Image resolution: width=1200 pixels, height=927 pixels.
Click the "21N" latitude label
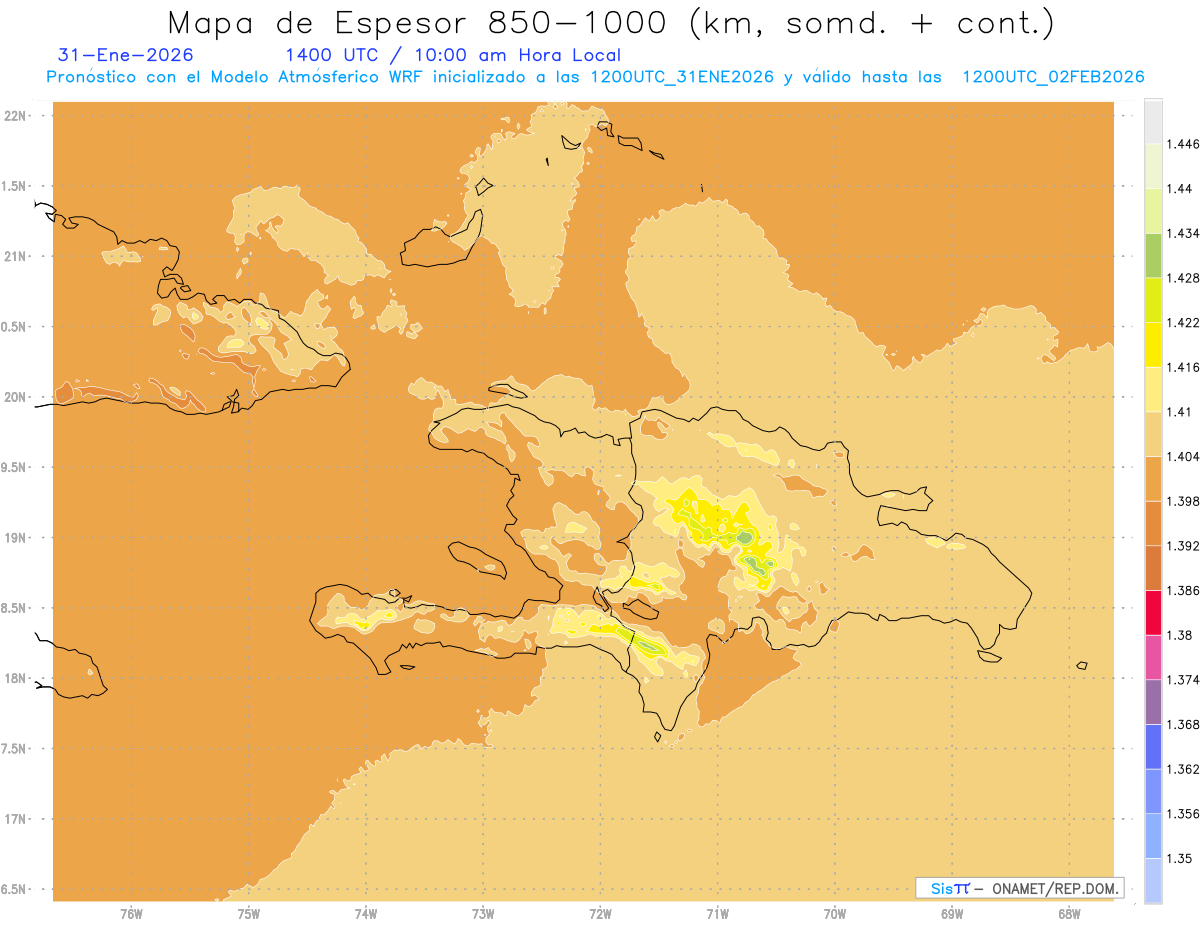(x=15, y=256)
